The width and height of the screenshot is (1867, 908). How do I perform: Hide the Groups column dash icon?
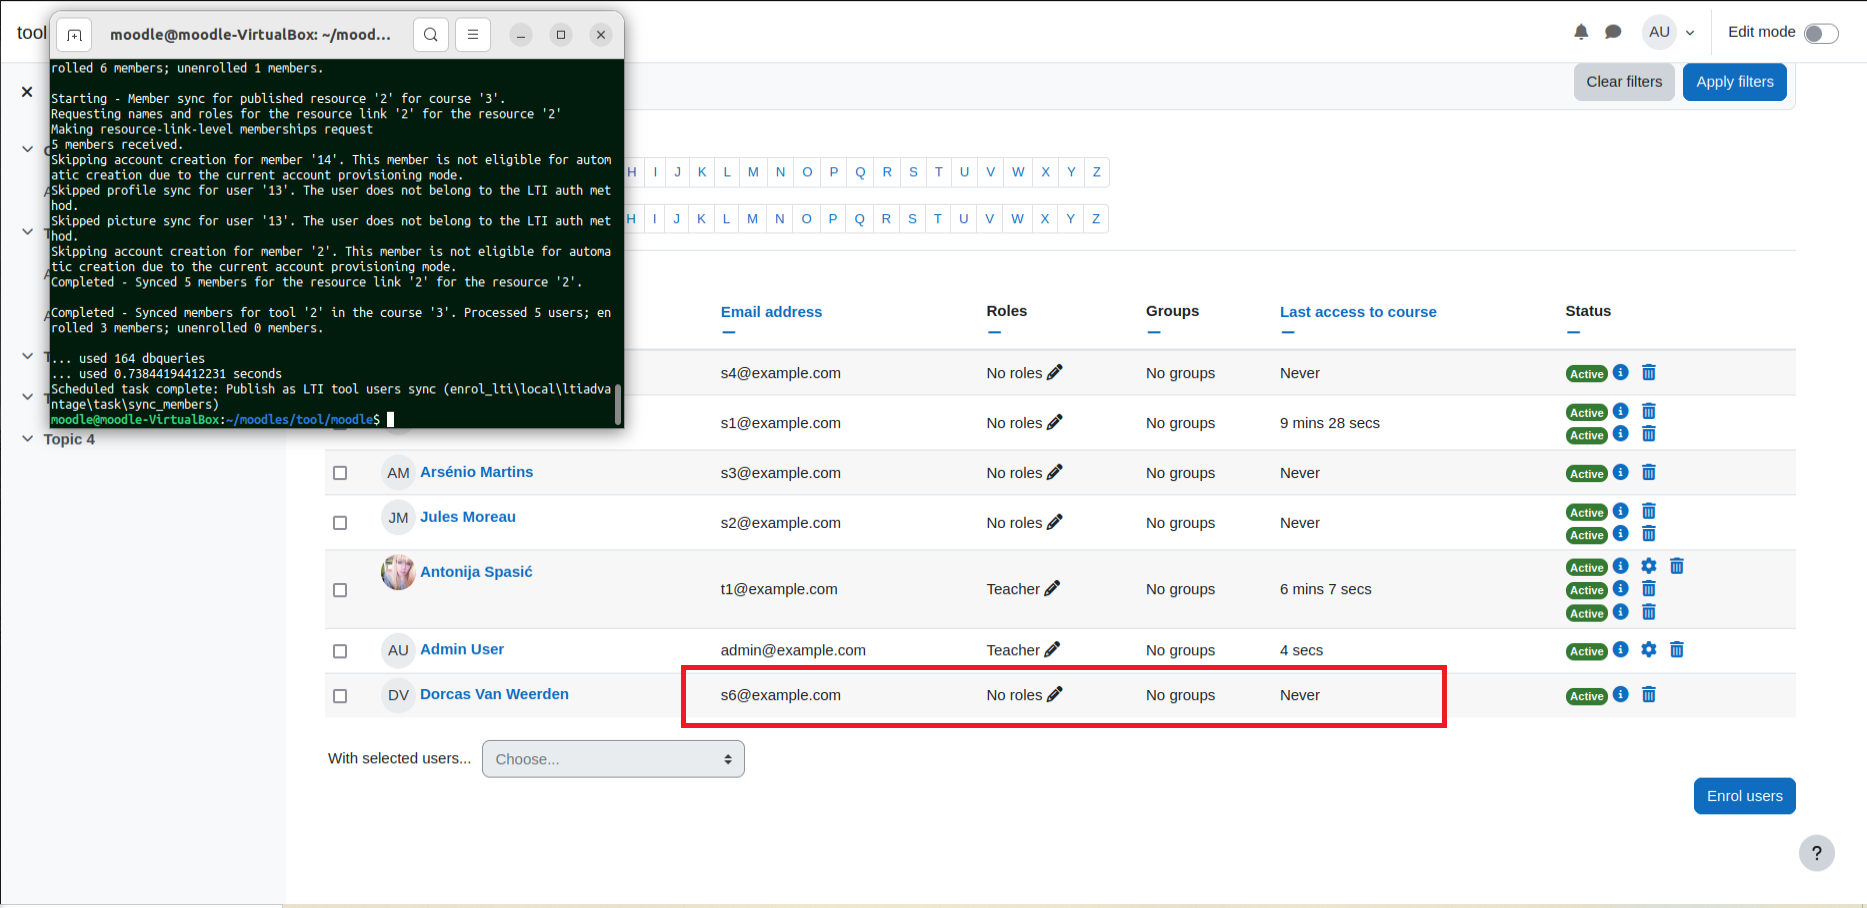(1154, 332)
